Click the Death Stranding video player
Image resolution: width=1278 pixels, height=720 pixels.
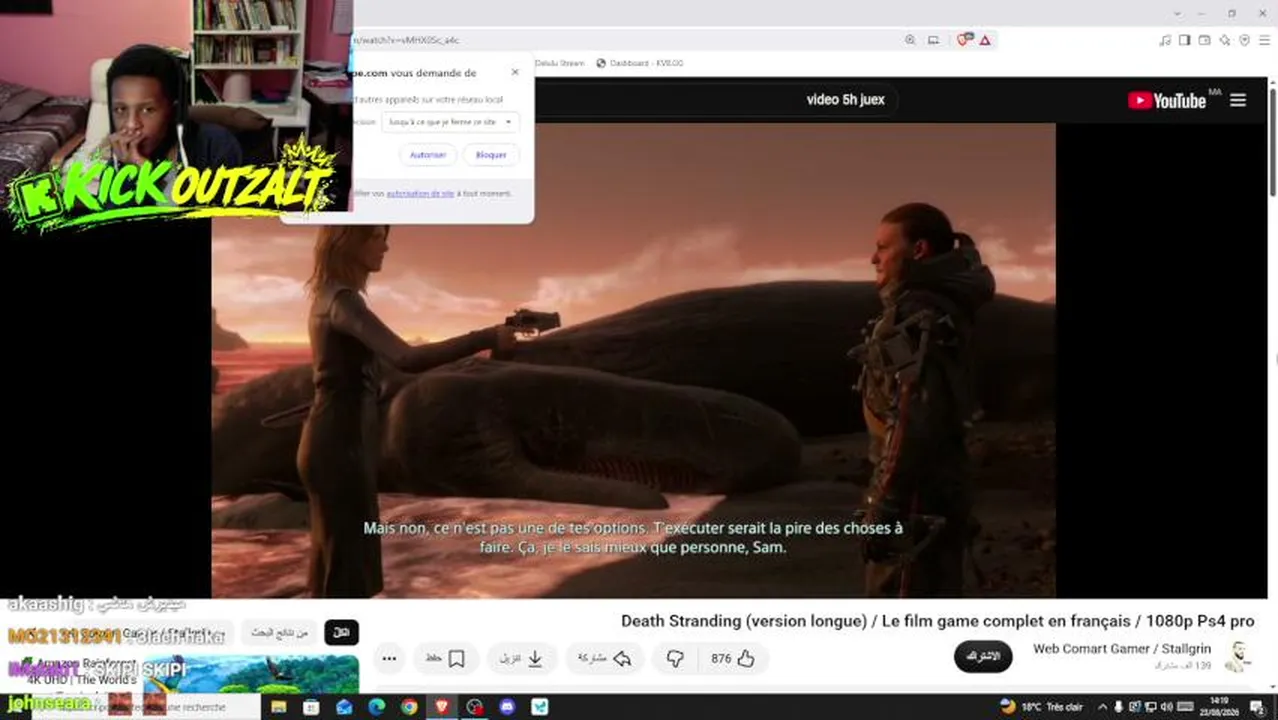[x=633, y=360]
